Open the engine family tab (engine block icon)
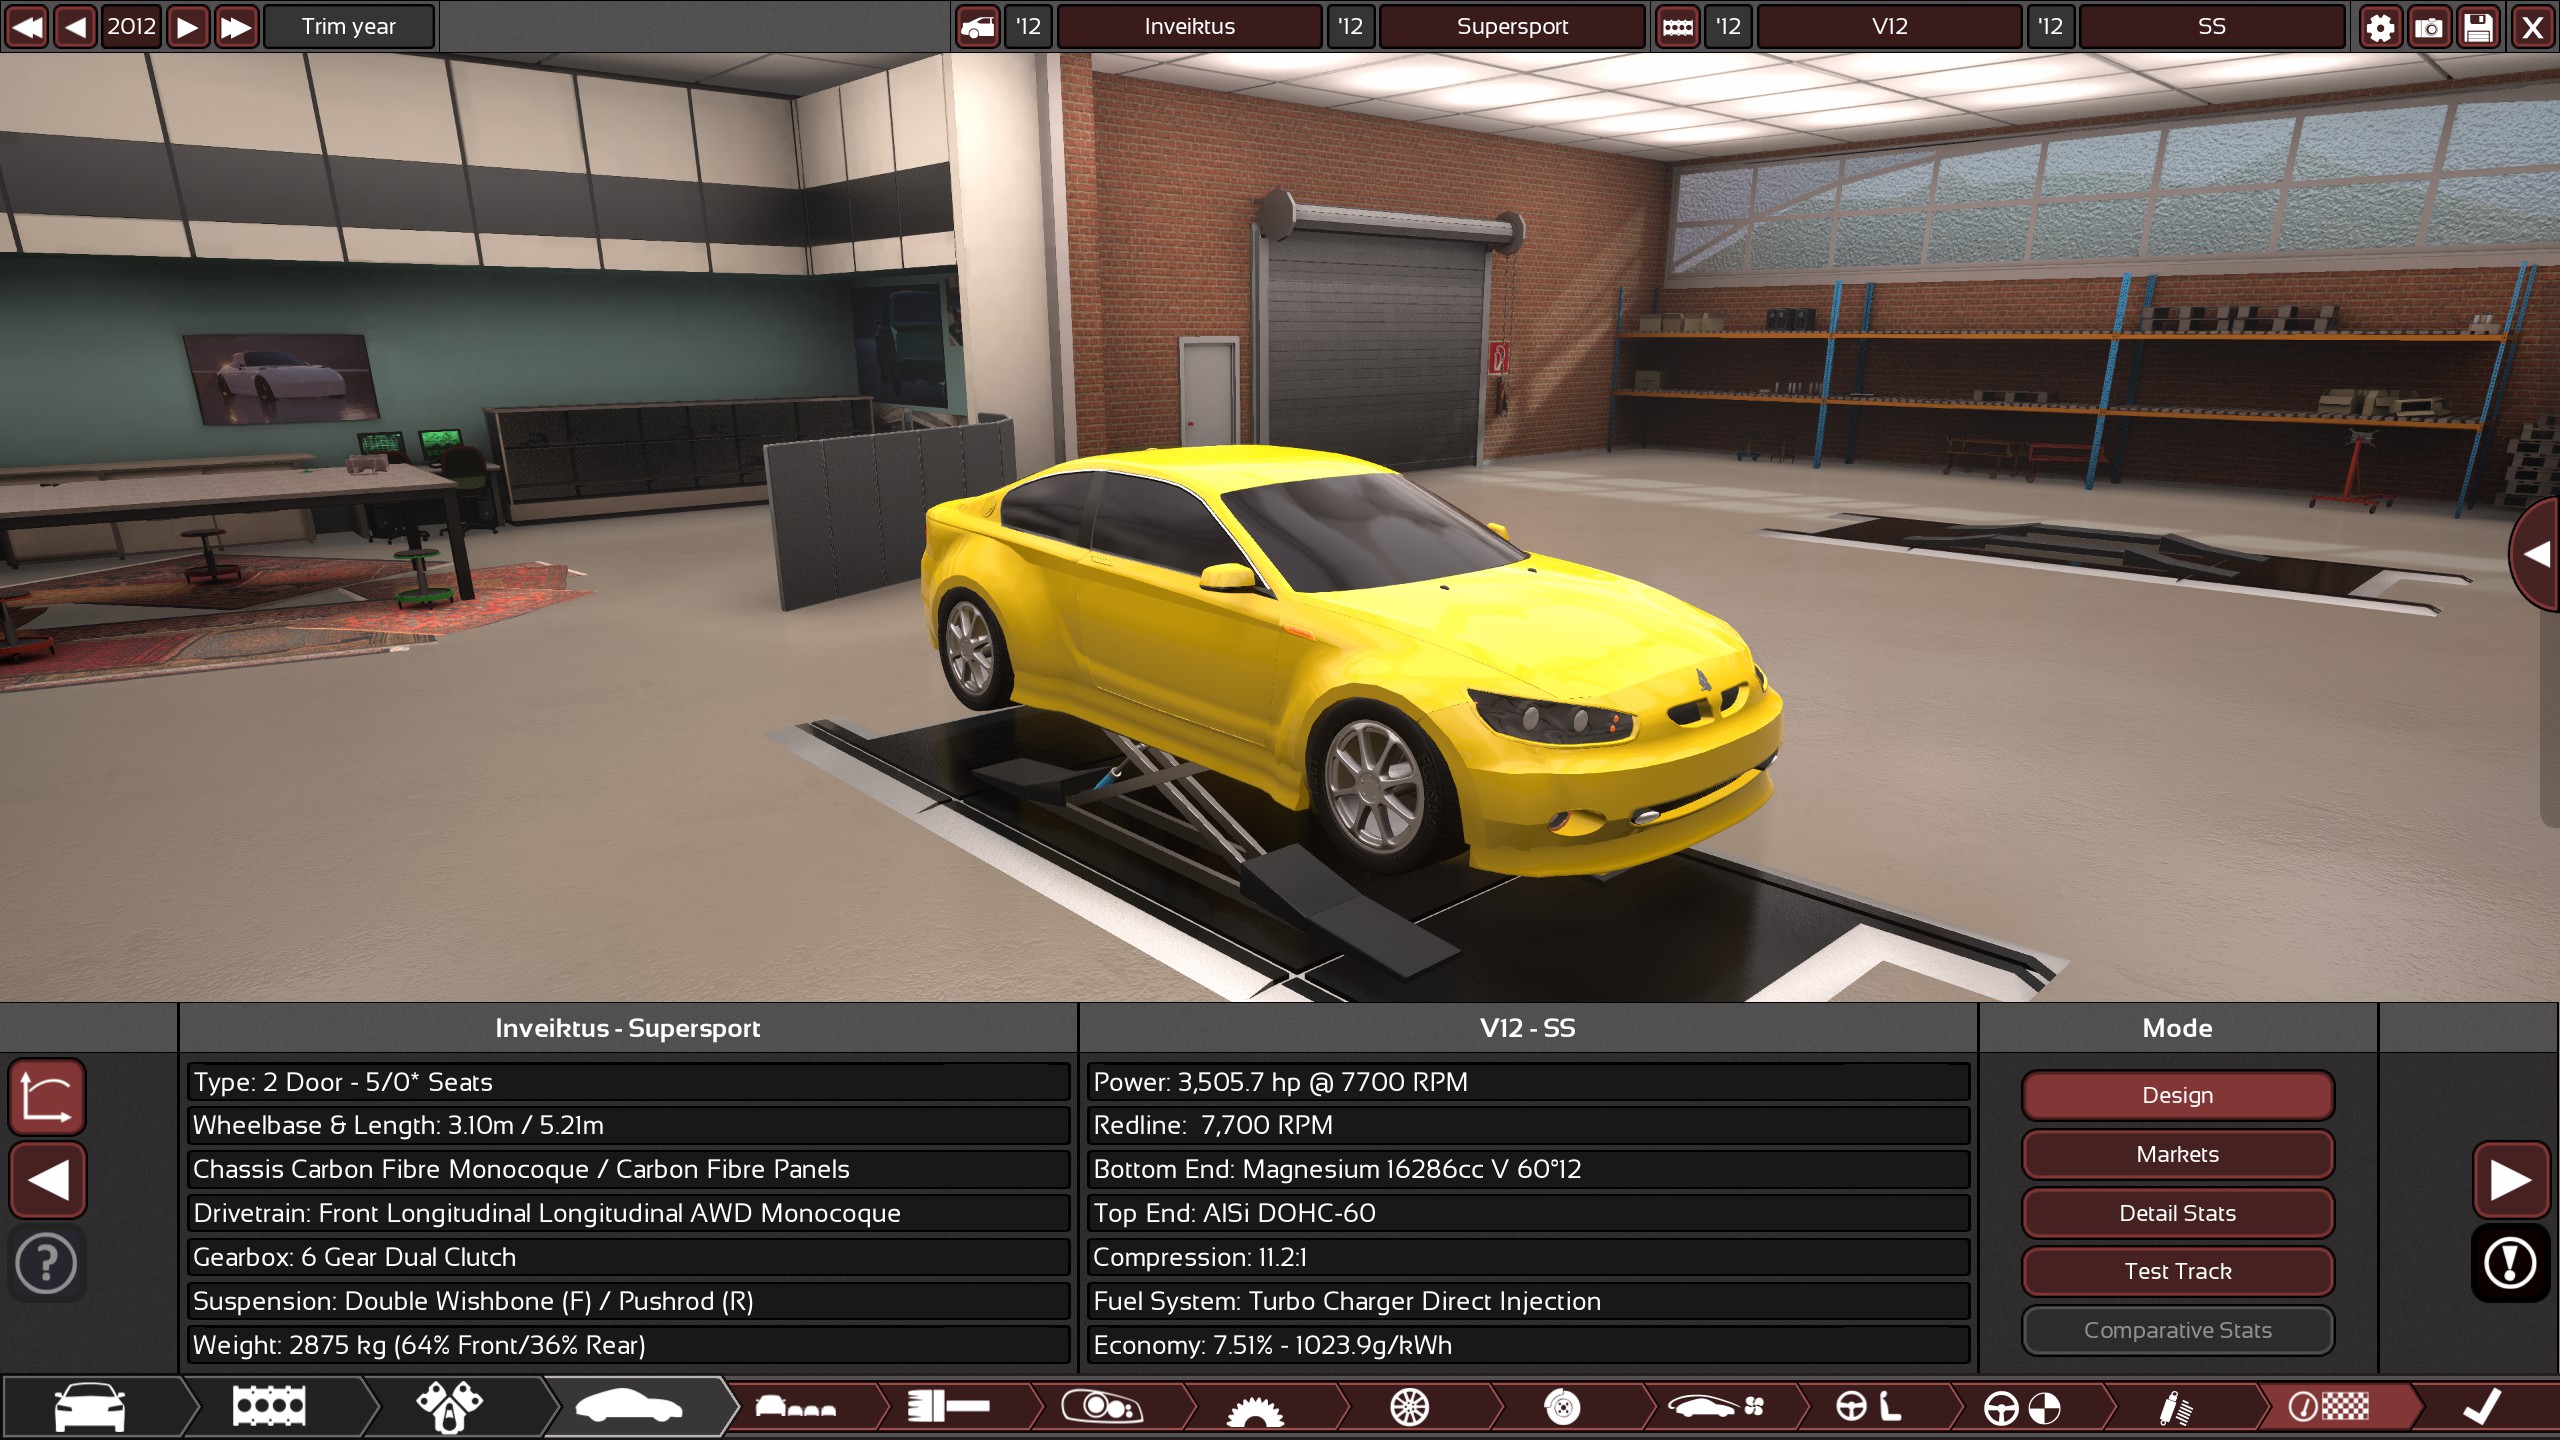The image size is (2560, 1440). tap(268, 1407)
